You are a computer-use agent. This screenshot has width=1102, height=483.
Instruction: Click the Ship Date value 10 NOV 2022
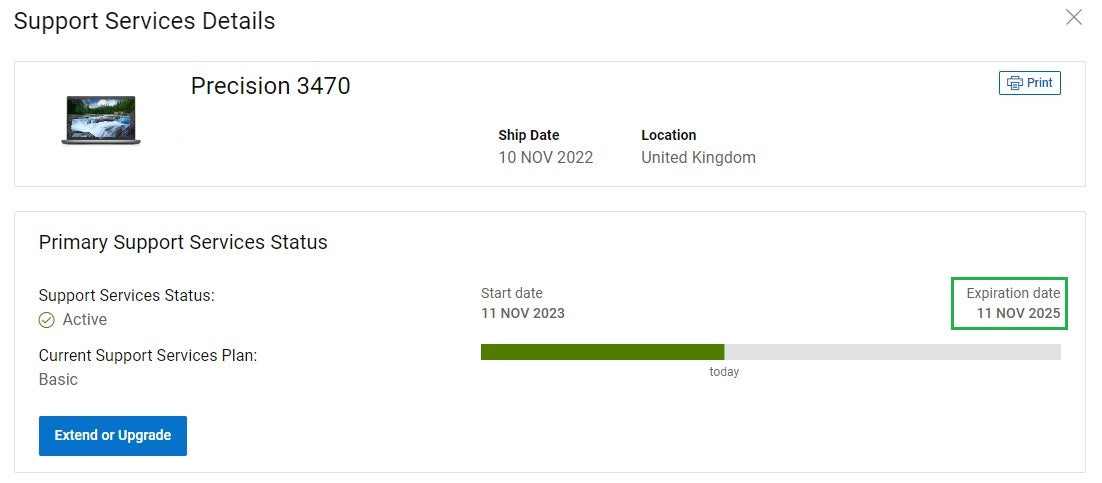(545, 157)
